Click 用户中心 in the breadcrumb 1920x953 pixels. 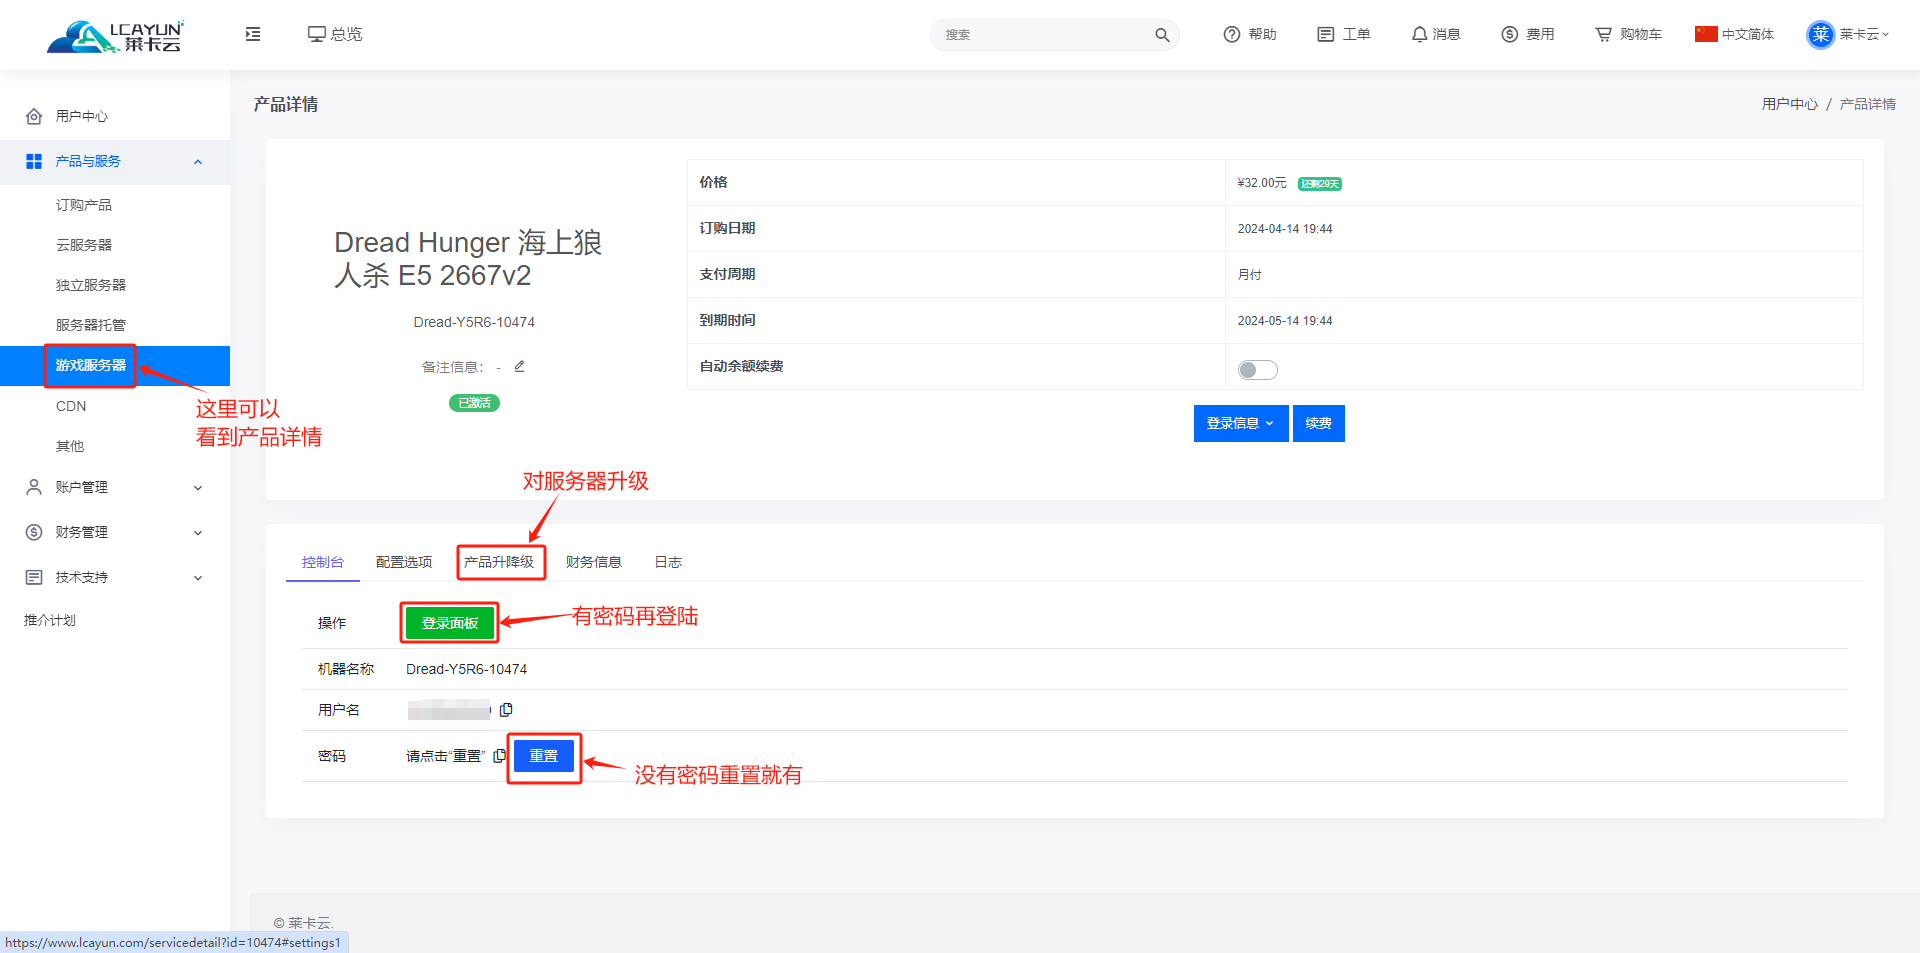pos(1789,104)
